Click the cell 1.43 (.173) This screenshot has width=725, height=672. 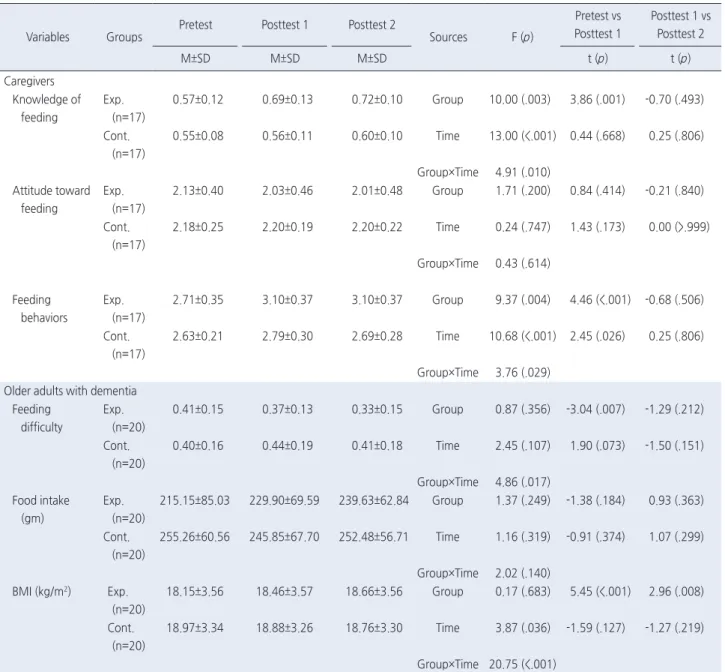[597, 227]
